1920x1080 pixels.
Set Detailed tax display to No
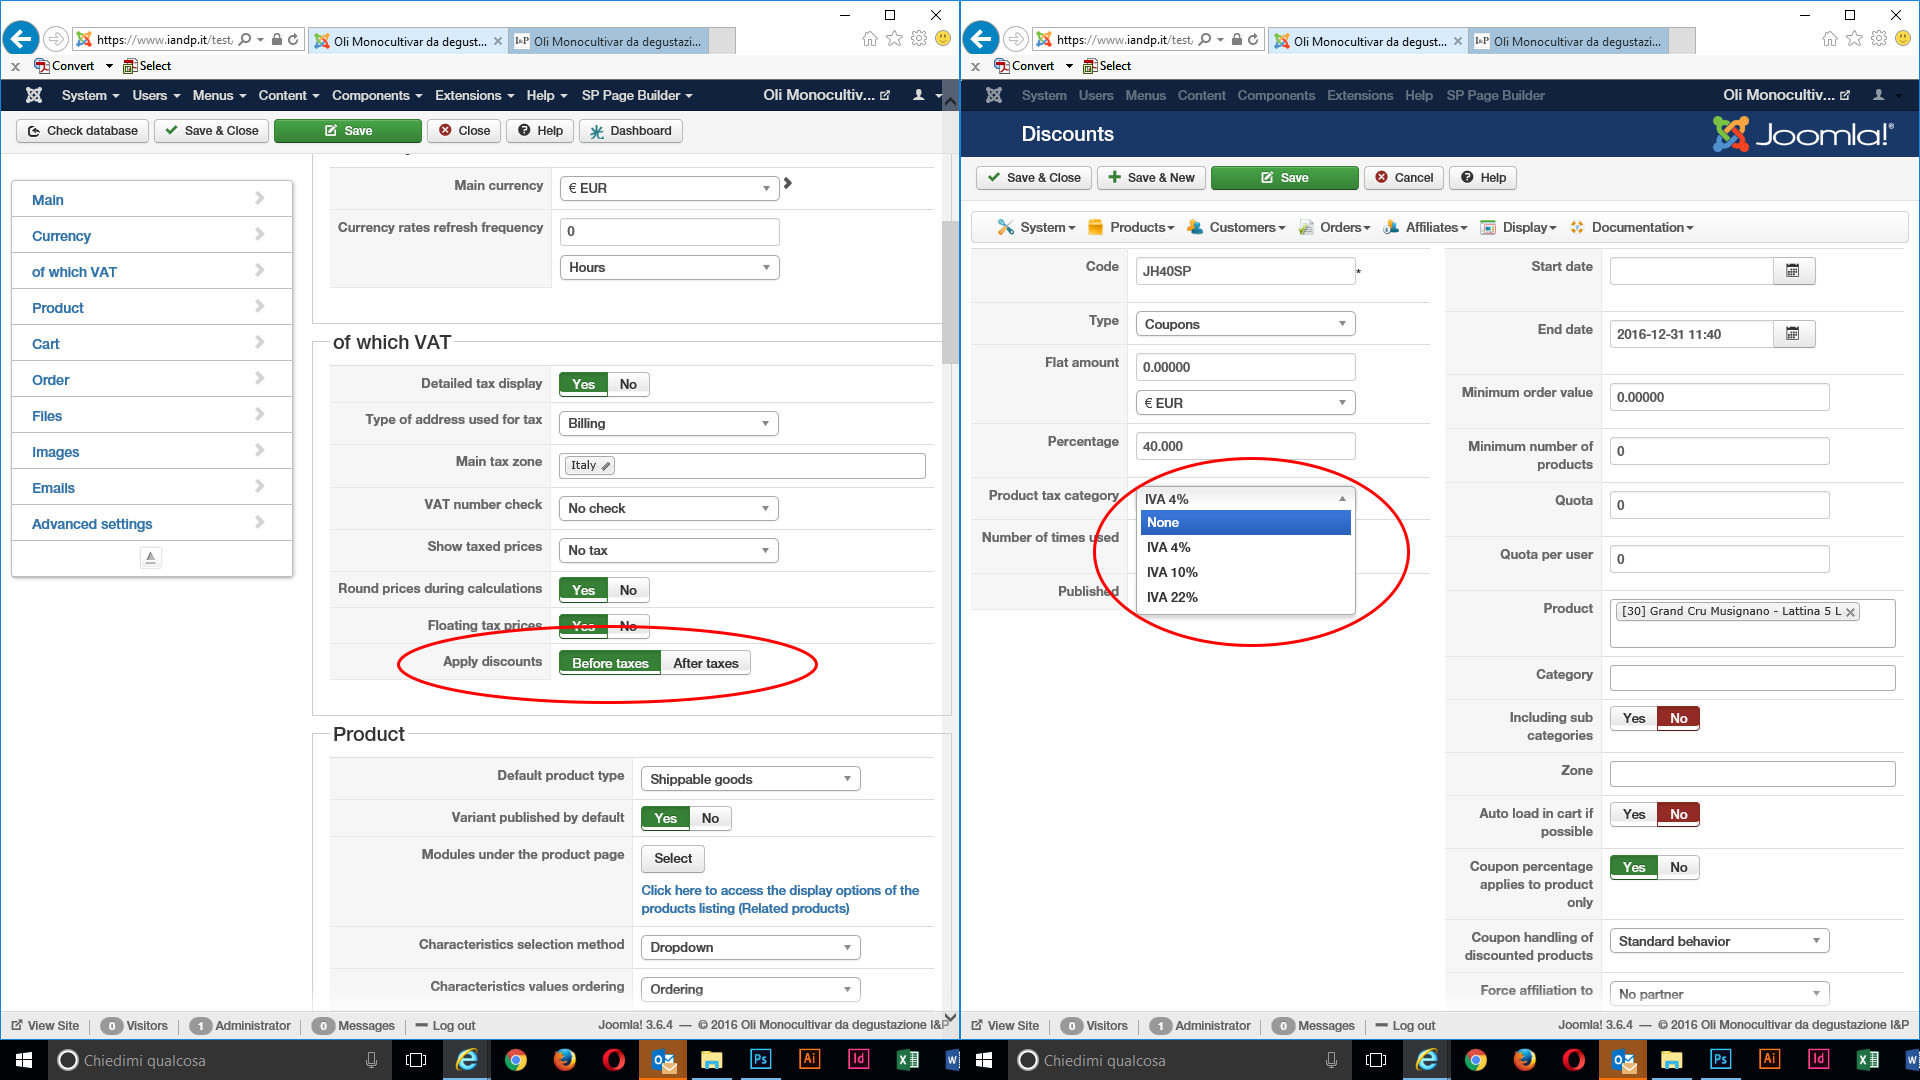[x=628, y=384]
